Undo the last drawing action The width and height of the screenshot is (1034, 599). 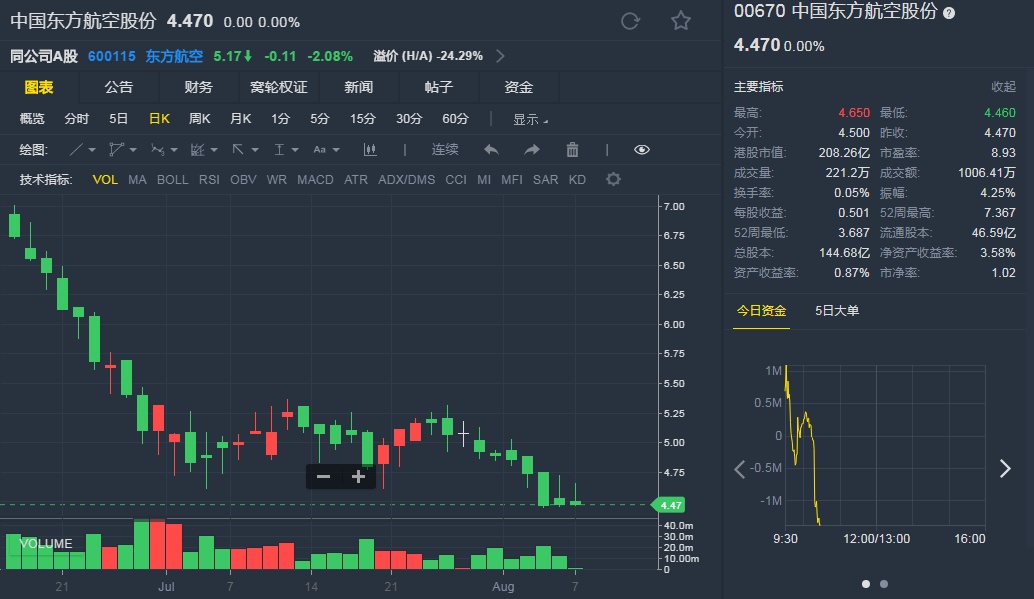coord(491,150)
